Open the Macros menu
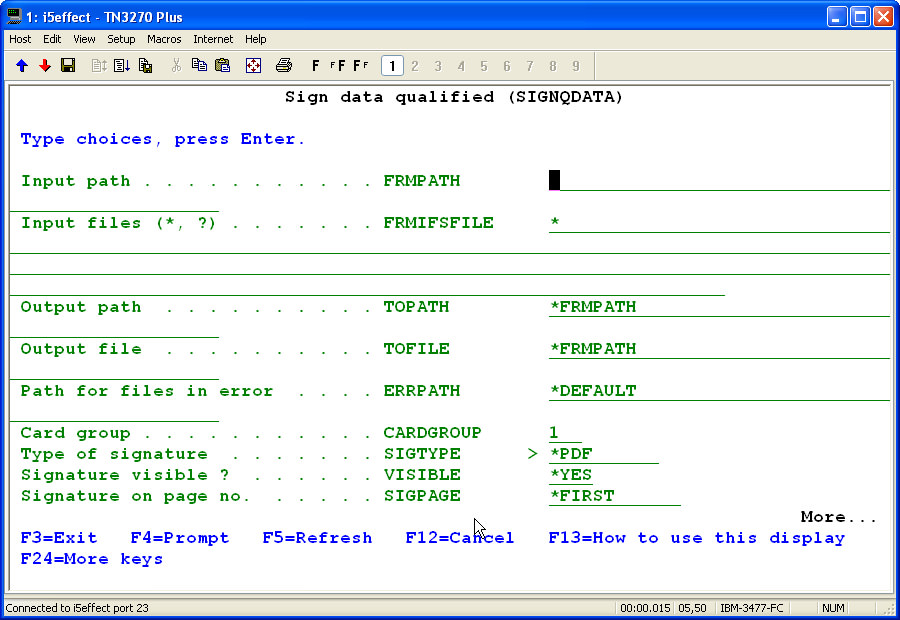This screenshot has width=900, height=620. (164, 39)
